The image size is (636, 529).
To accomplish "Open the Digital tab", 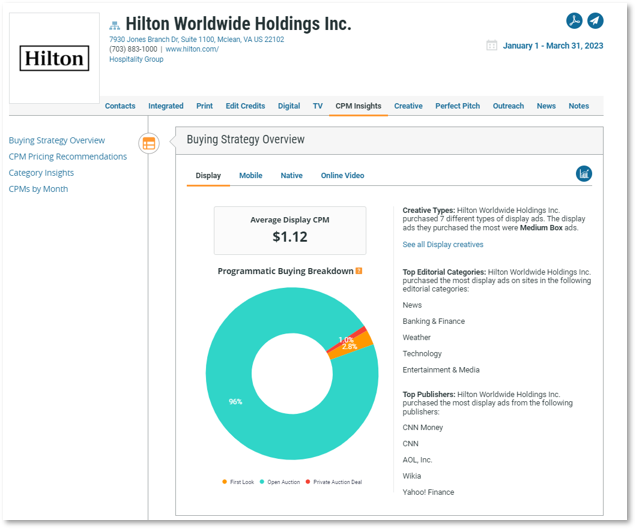I will click(x=289, y=106).
